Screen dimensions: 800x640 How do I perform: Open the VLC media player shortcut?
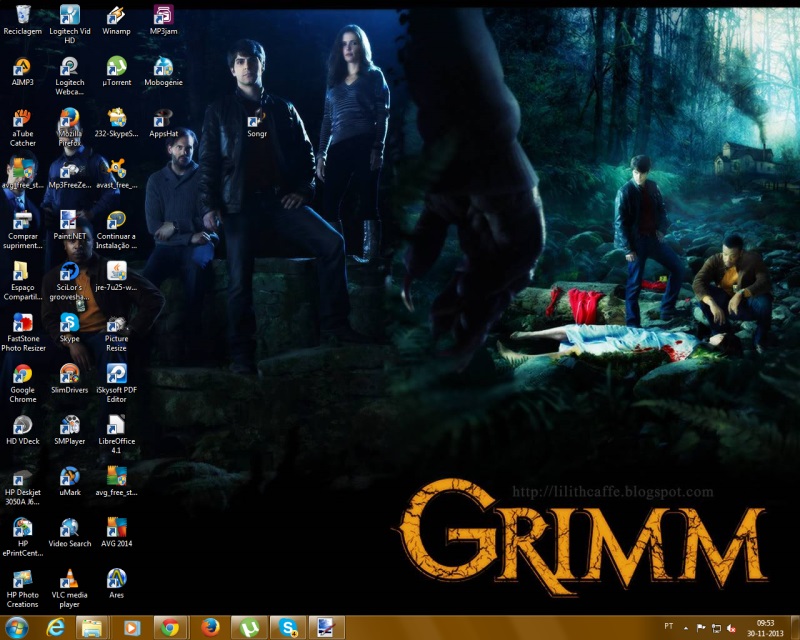[69, 580]
